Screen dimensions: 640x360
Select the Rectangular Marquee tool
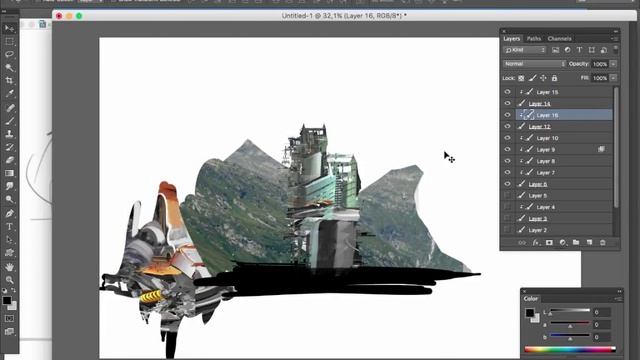tap(9, 41)
